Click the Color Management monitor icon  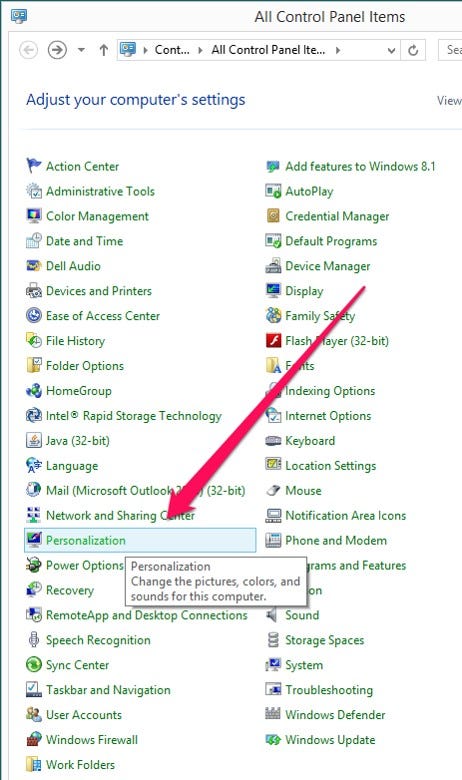coord(33,216)
